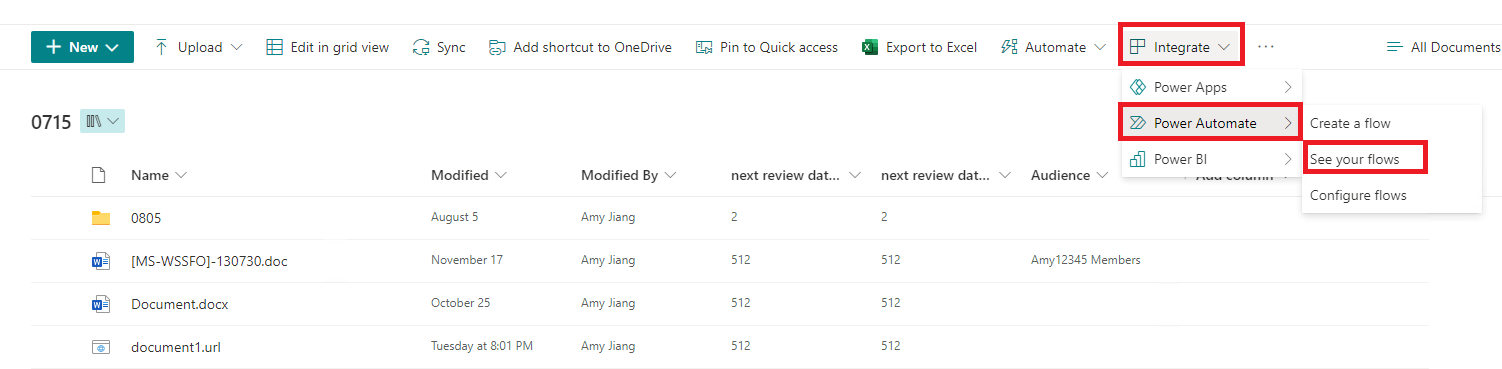Select See your flows

[1354, 159]
